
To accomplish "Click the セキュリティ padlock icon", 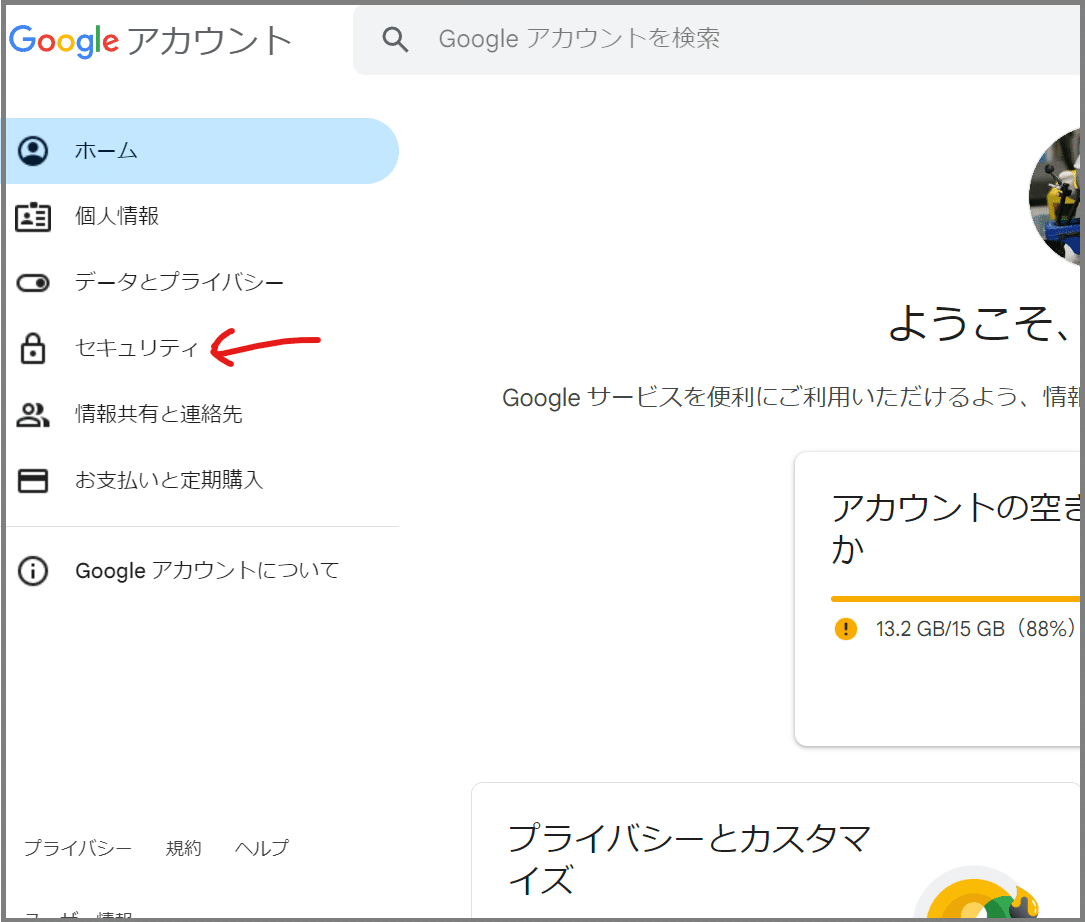I will pos(33,348).
